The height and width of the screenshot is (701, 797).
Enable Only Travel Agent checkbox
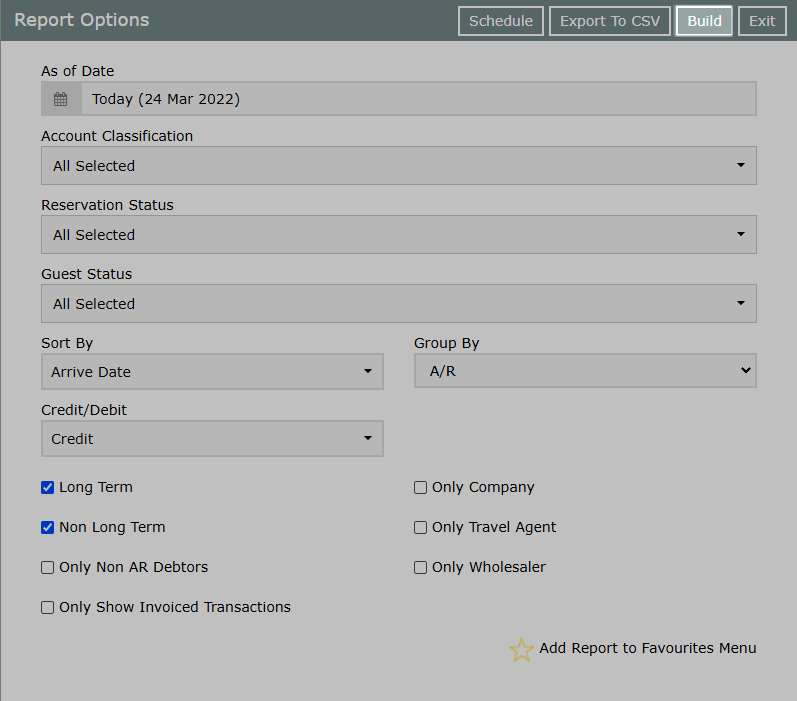[x=420, y=528]
